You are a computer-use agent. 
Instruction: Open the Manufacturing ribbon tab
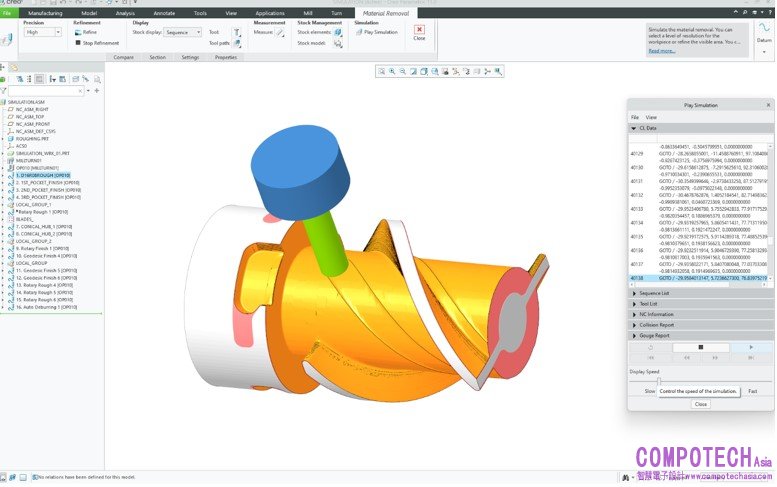(44, 13)
